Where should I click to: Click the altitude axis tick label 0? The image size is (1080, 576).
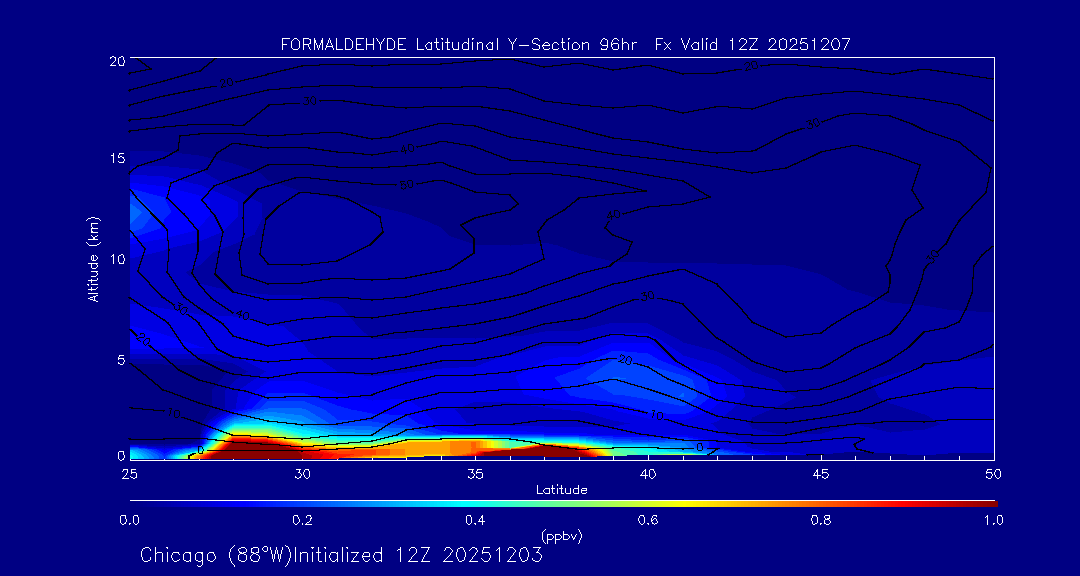(120, 455)
